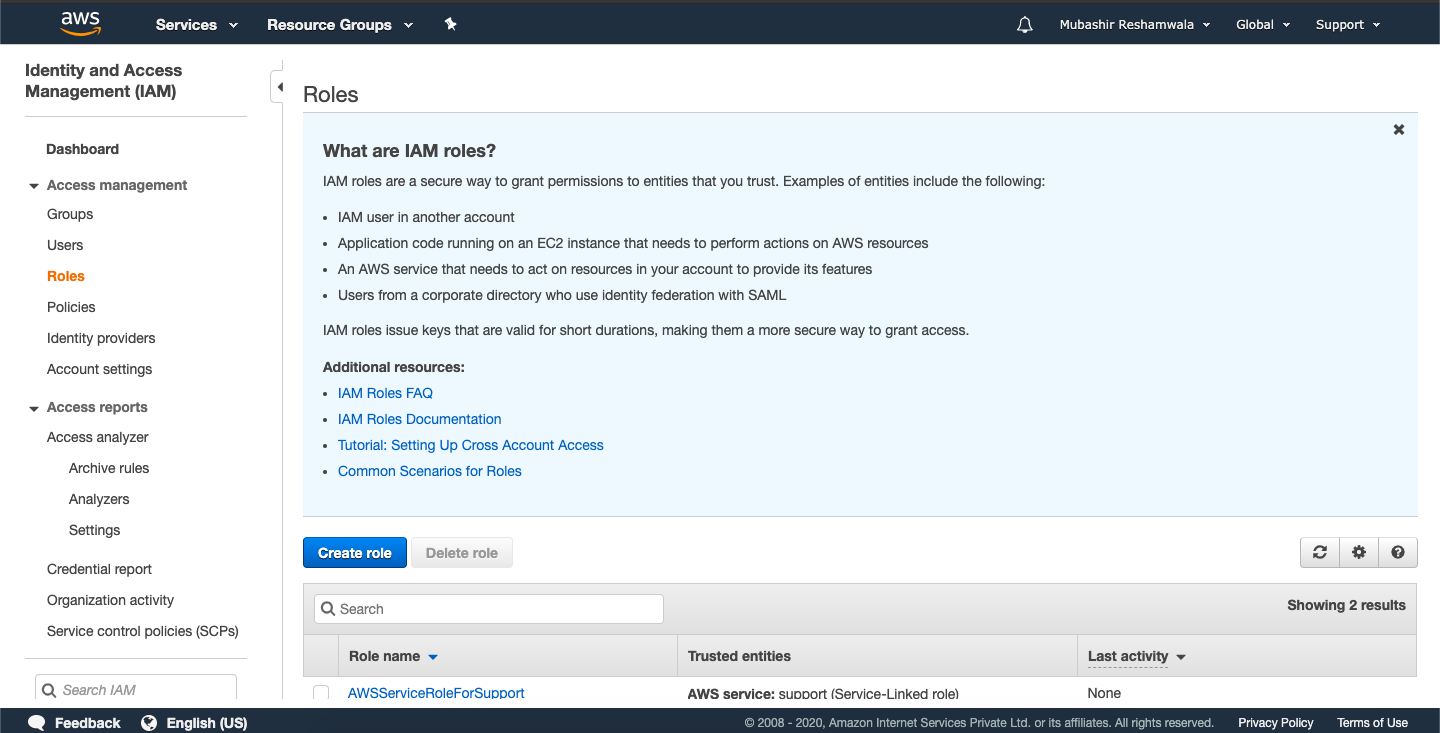The image size is (1440, 733).
Task: Open IAM Roles Documentation link
Action: tap(420, 419)
